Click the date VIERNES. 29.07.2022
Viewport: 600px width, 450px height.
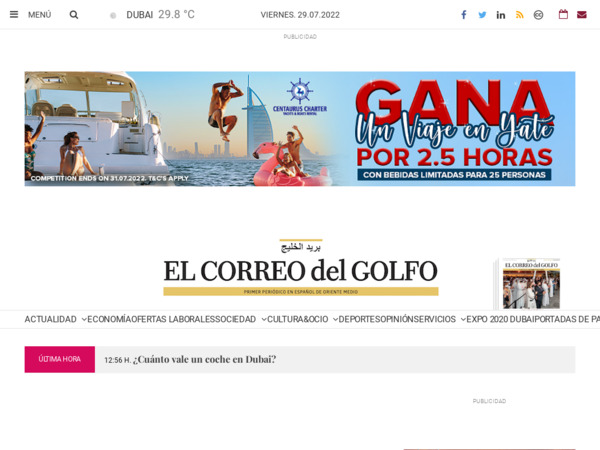[300, 15]
